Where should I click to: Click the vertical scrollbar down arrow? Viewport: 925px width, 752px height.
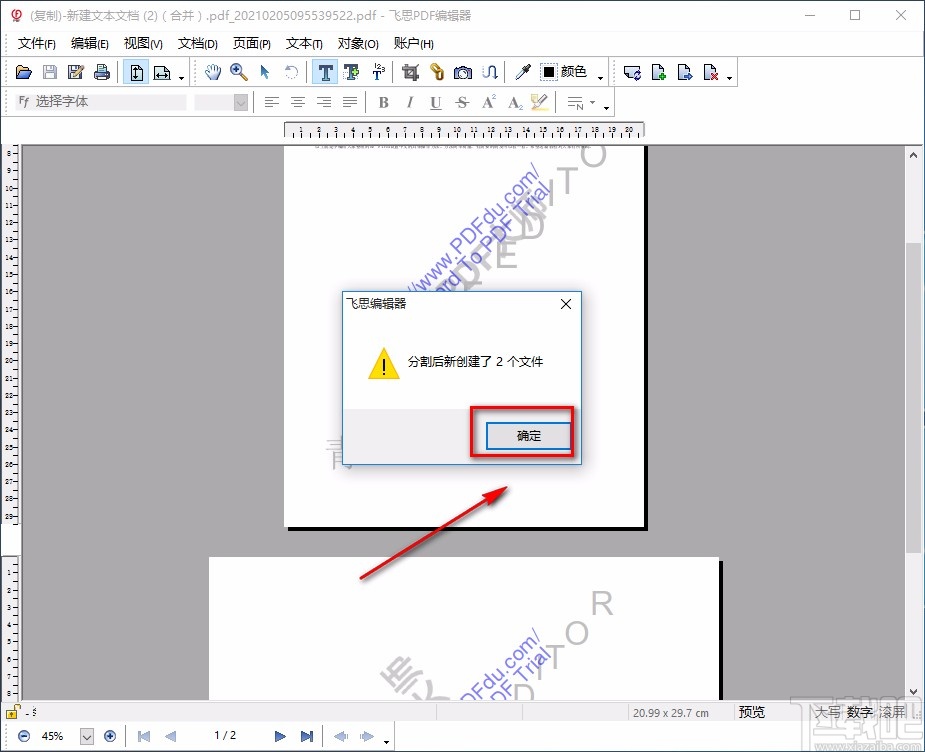tap(913, 692)
